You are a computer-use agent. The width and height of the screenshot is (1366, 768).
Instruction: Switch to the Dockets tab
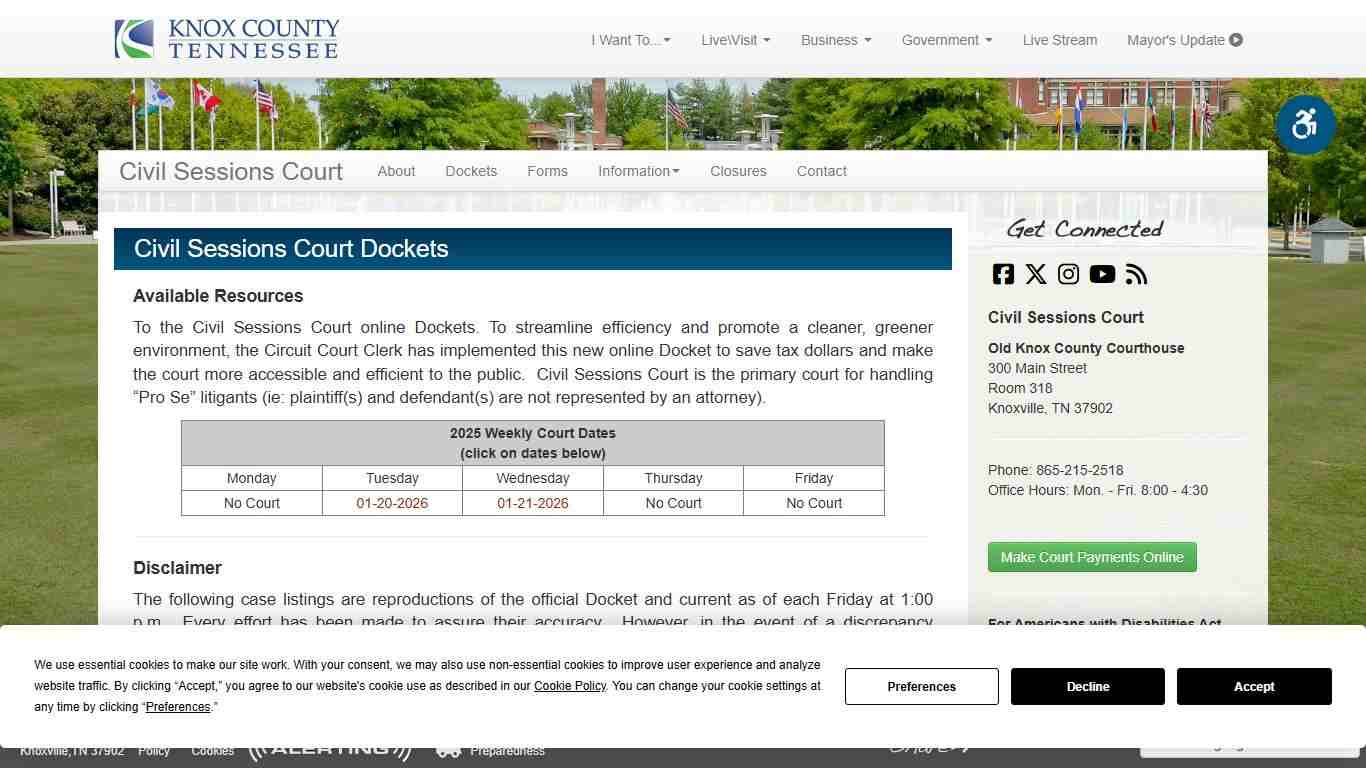point(471,171)
